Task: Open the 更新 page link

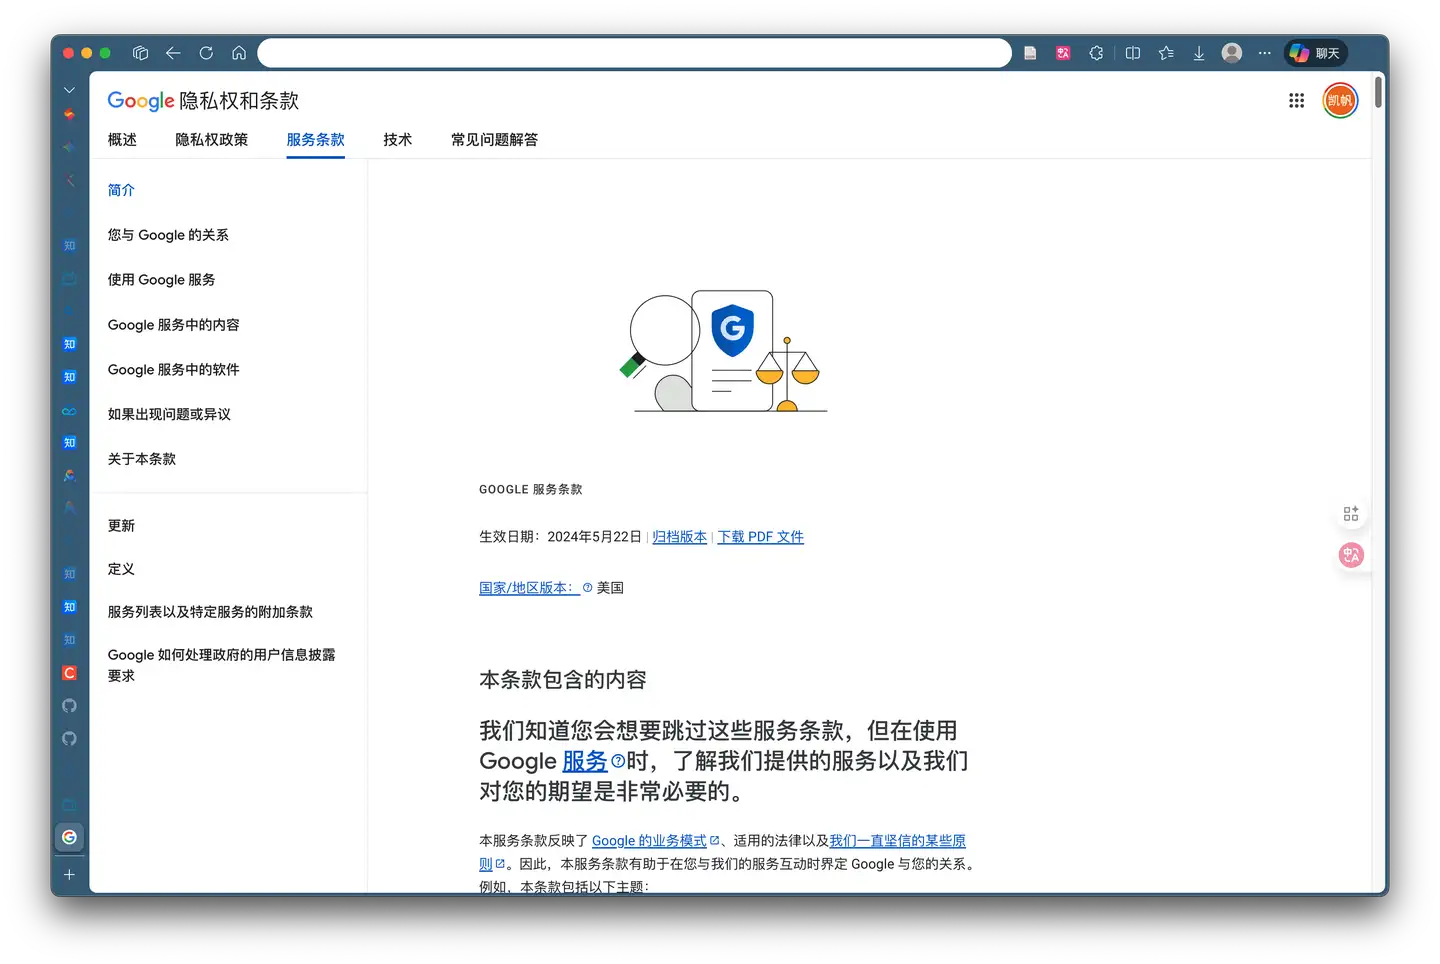Action: coord(121,526)
